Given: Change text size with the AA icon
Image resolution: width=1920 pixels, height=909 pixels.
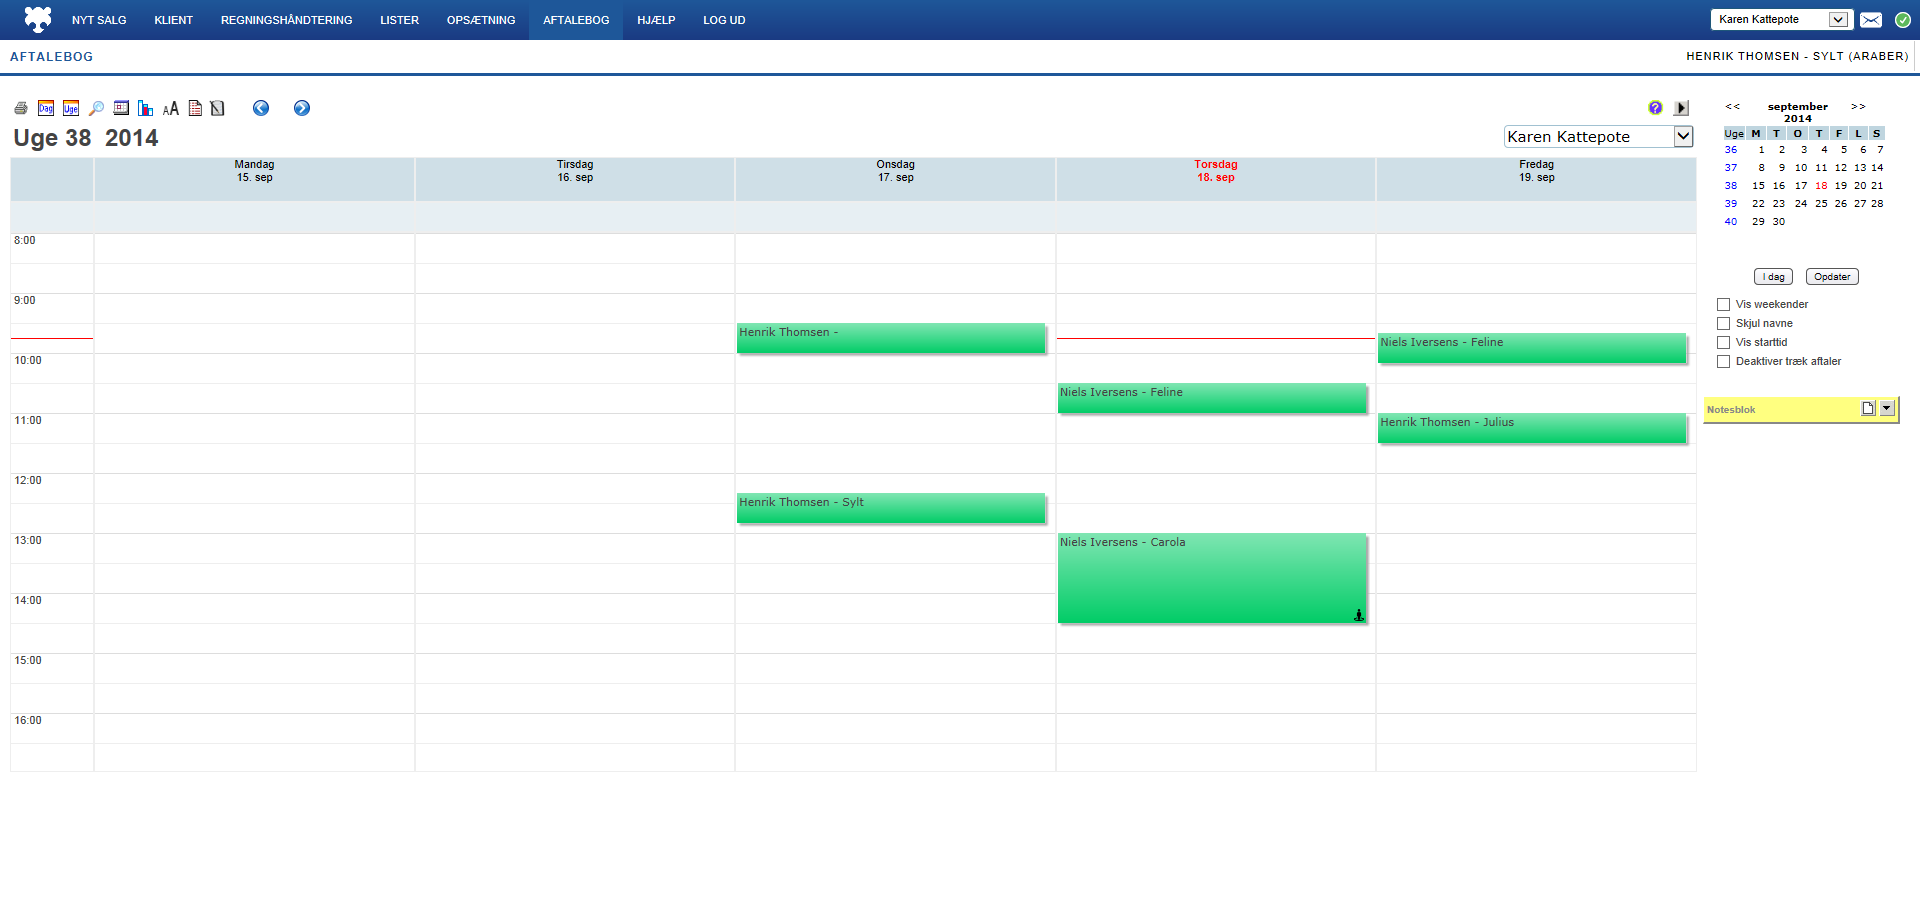Looking at the screenshot, I should 171,108.
